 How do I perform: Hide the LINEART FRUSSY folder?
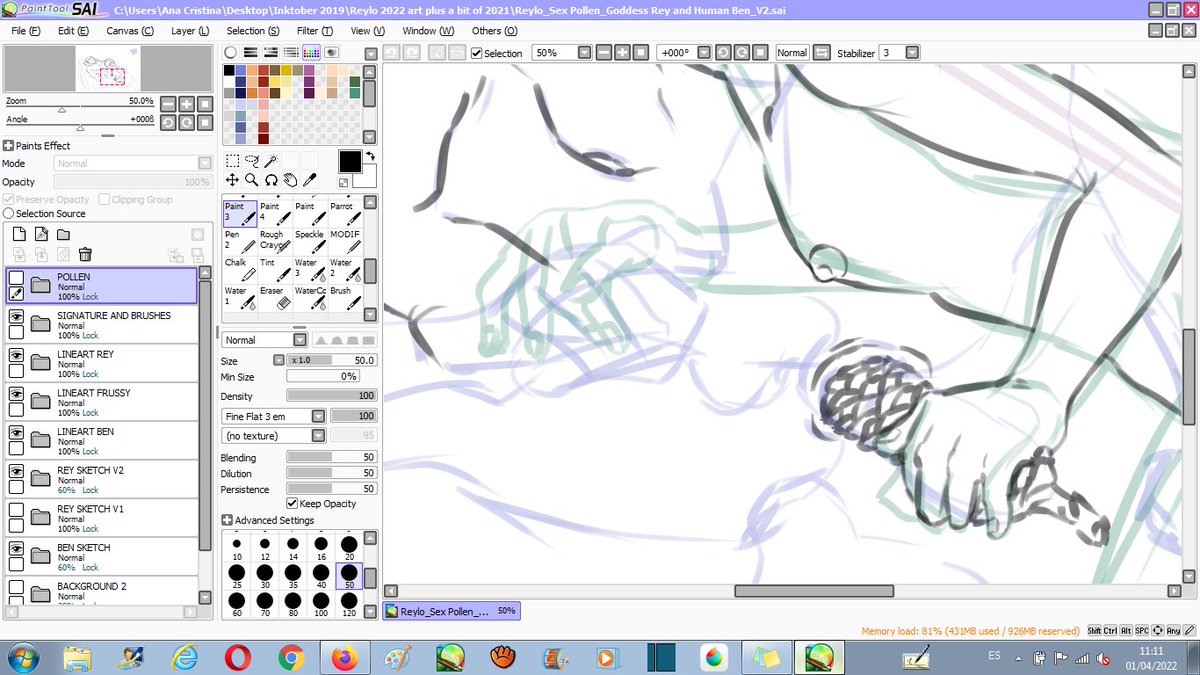pos(16,394)
